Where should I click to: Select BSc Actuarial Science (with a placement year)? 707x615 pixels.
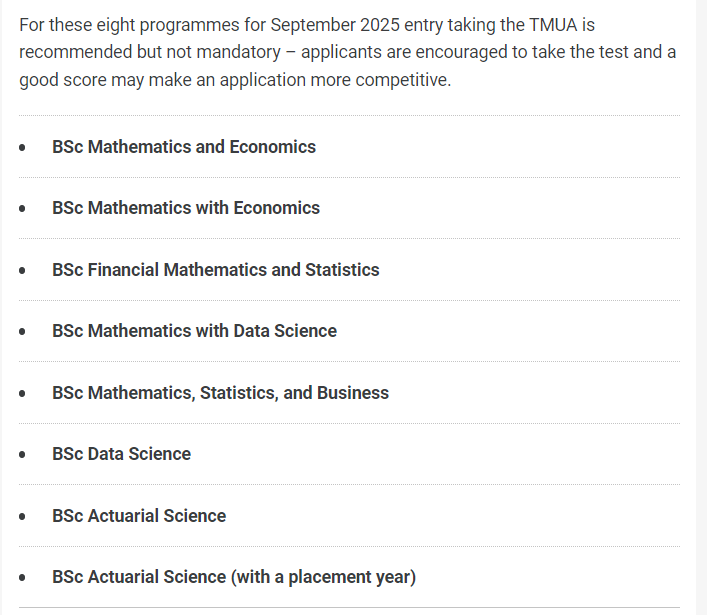click(234, 577)
